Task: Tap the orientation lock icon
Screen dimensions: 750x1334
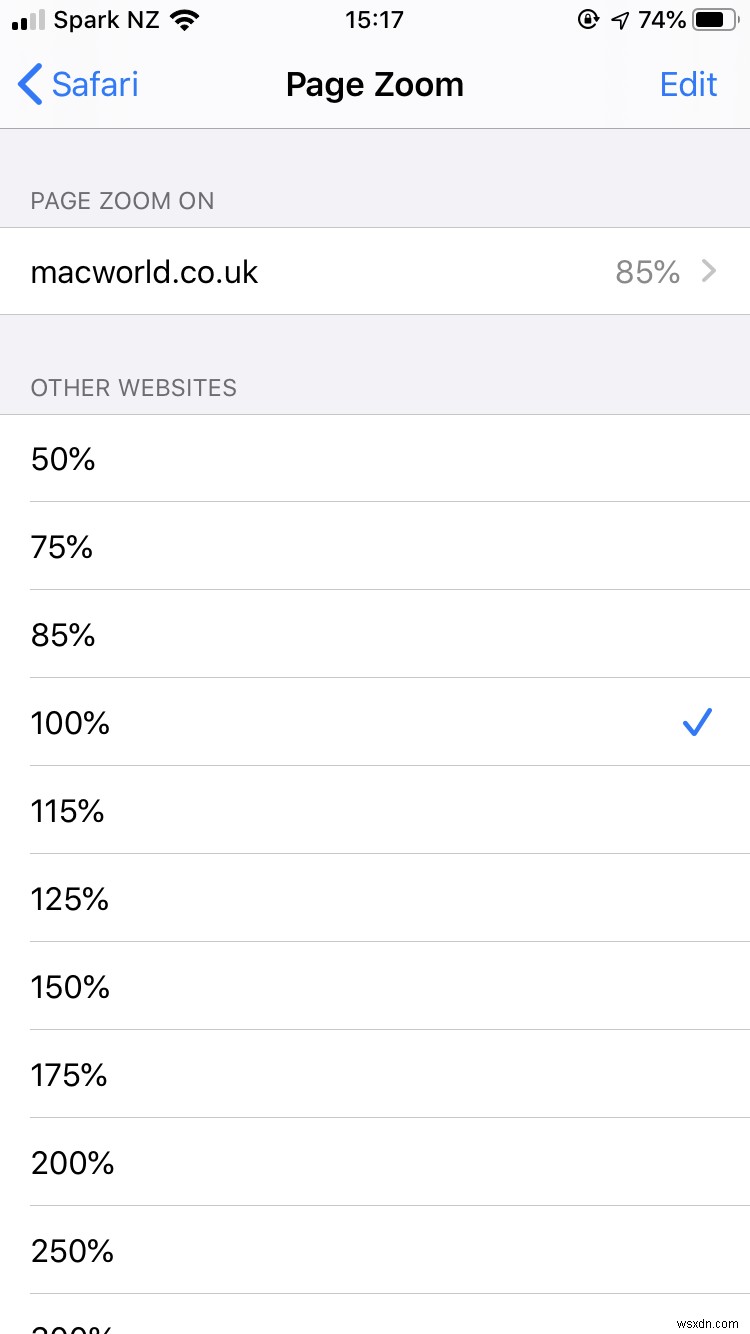Action: 589,18
